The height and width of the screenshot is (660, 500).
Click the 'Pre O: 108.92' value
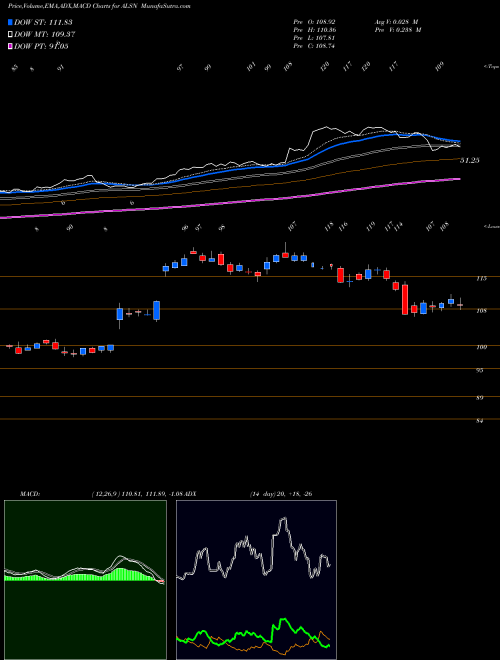314,21
